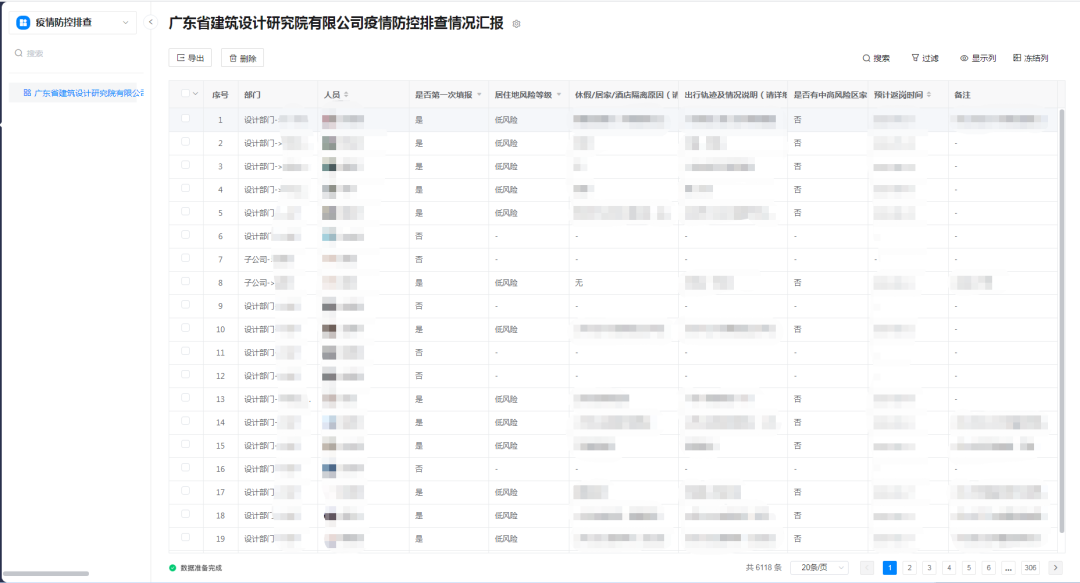Viewport: 1080px width, 583px height.
Task: Jump to last page 306
Action: 1030,568
